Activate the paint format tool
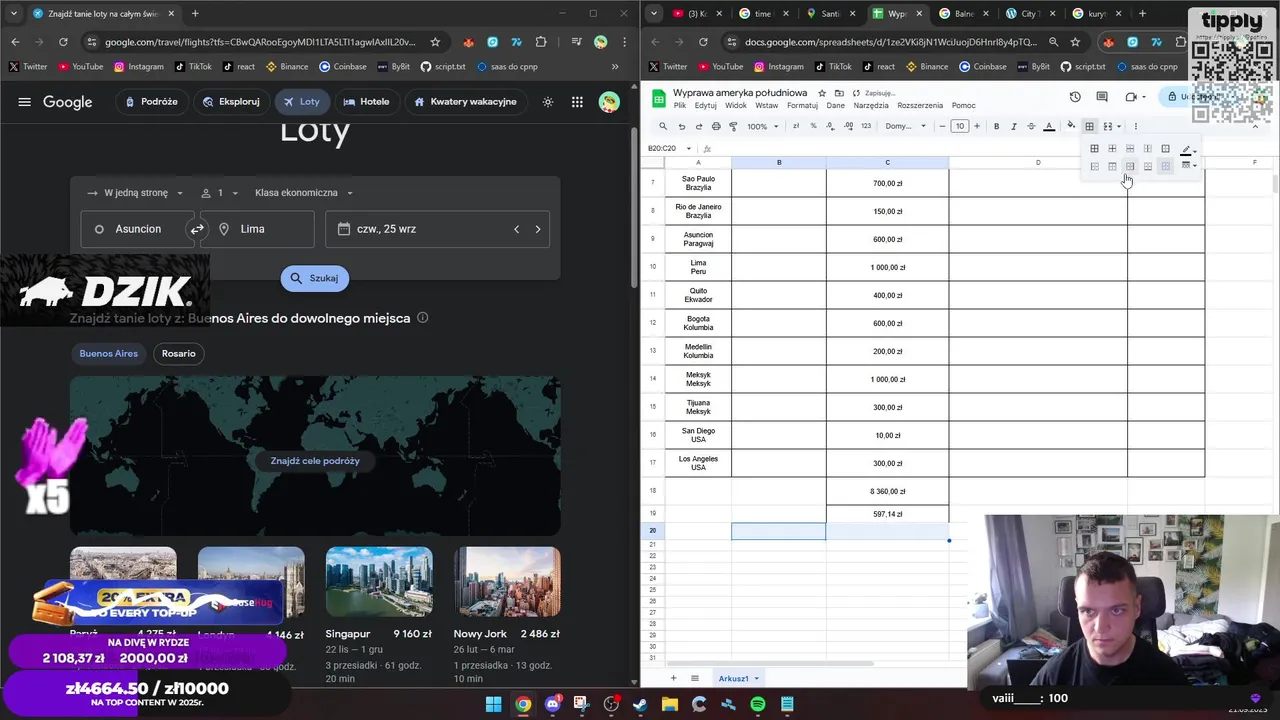The width and height of the screenshot is (1280, 720). (733, 126)
